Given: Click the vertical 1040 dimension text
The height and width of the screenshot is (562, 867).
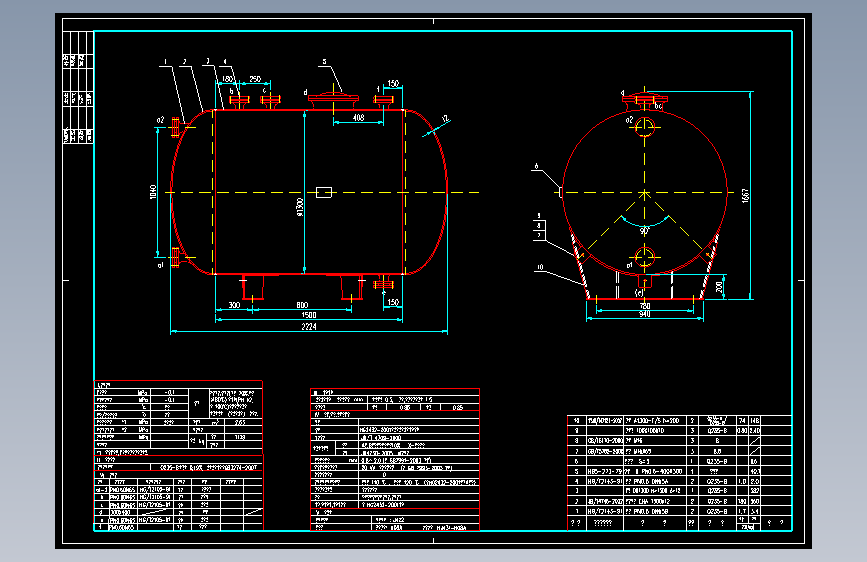Looking at the screenshot, I should 153,192.
